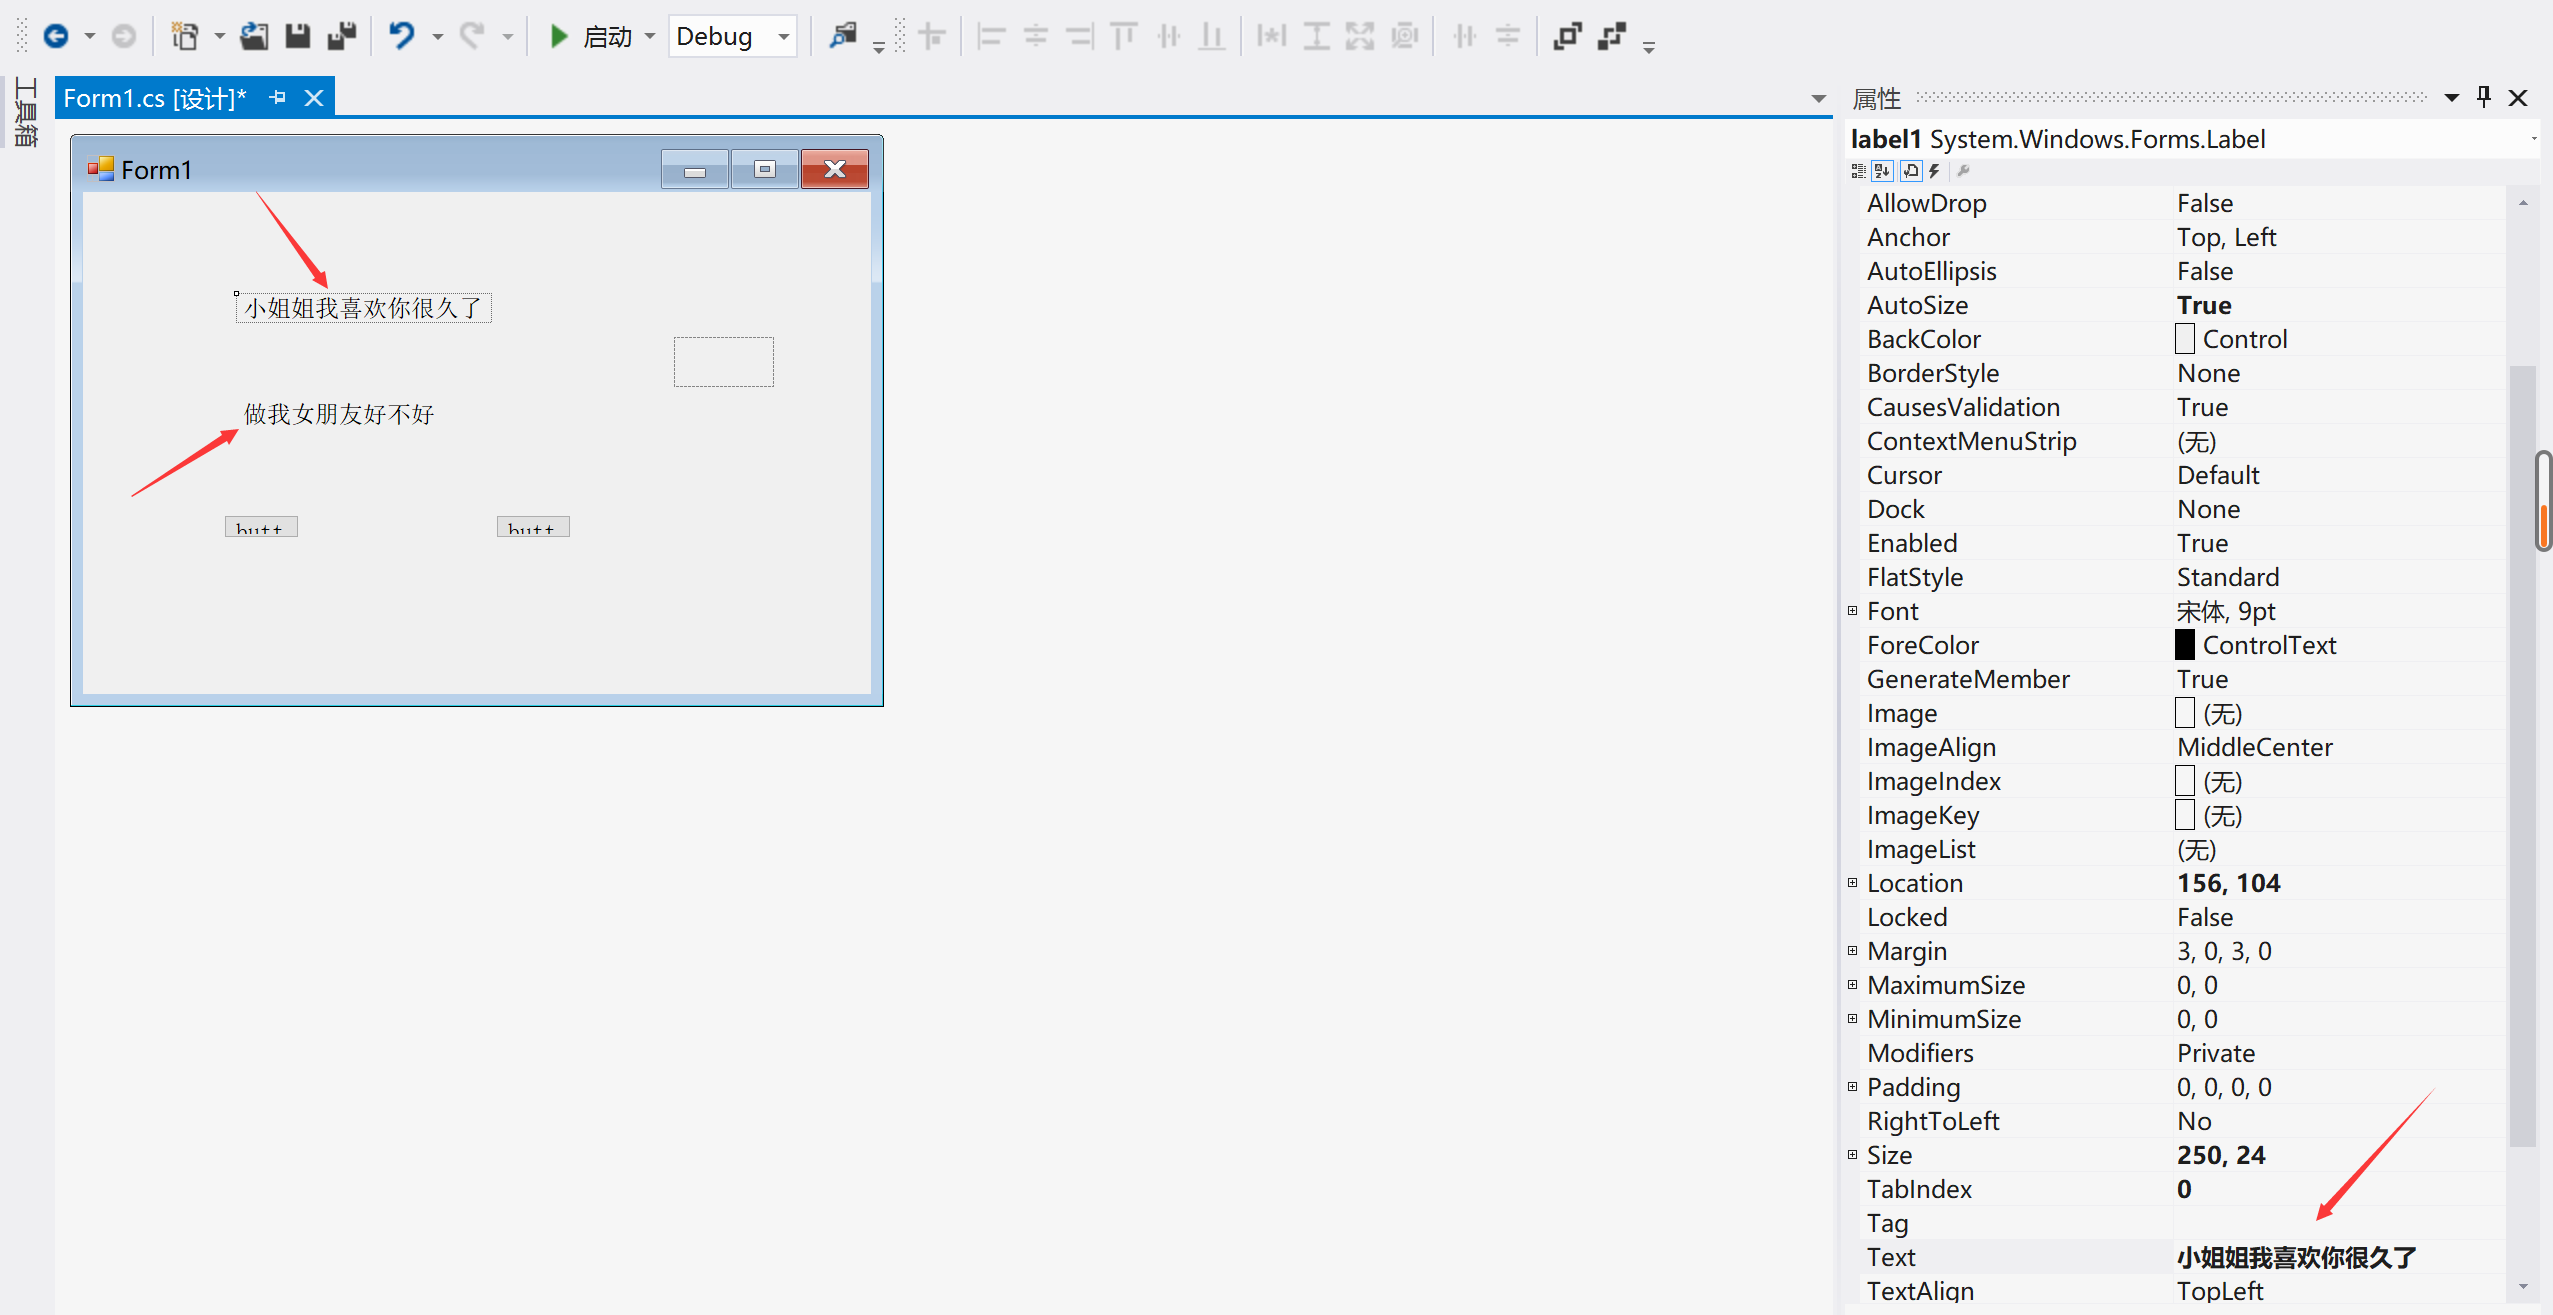
Task: Open layout toolbar overflow options arrow
Action: point(1649,46)
